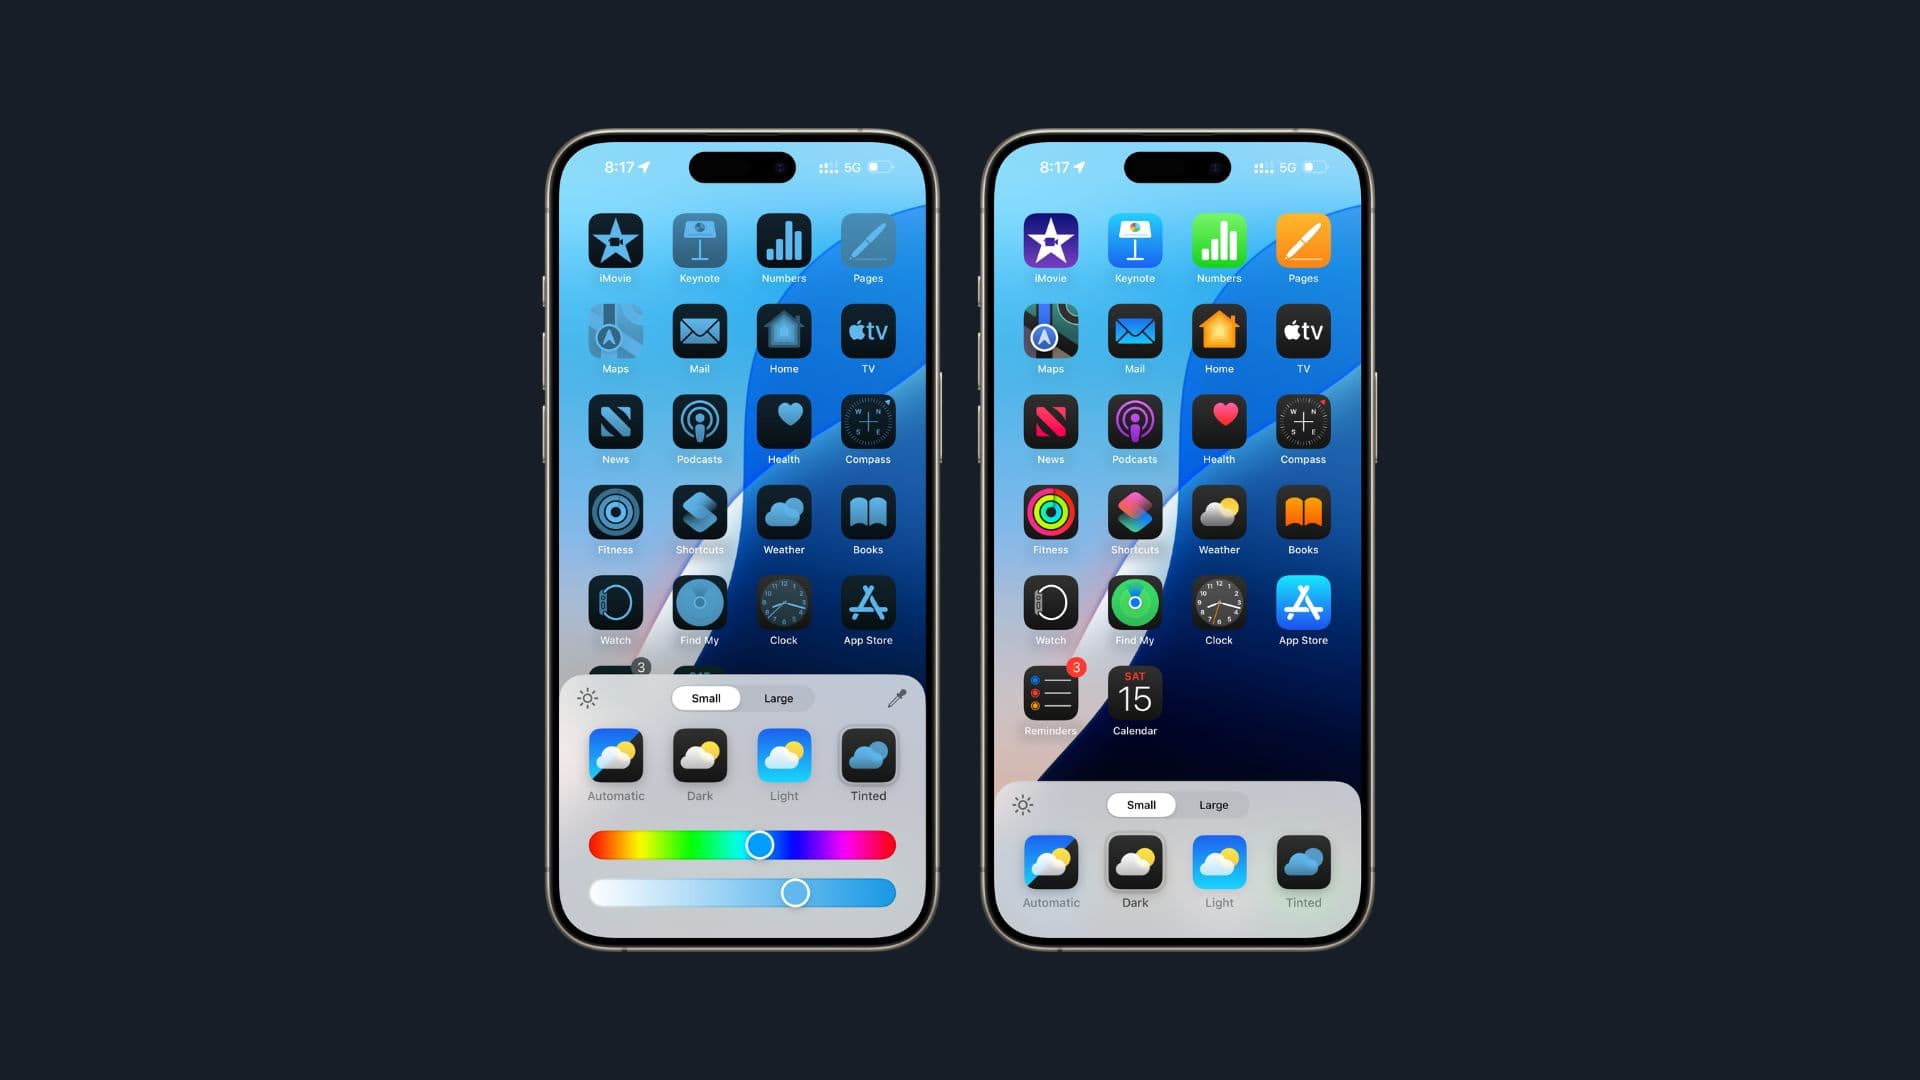
Task: Select the Light icon appearance option
Action: (x=783, y=756)
